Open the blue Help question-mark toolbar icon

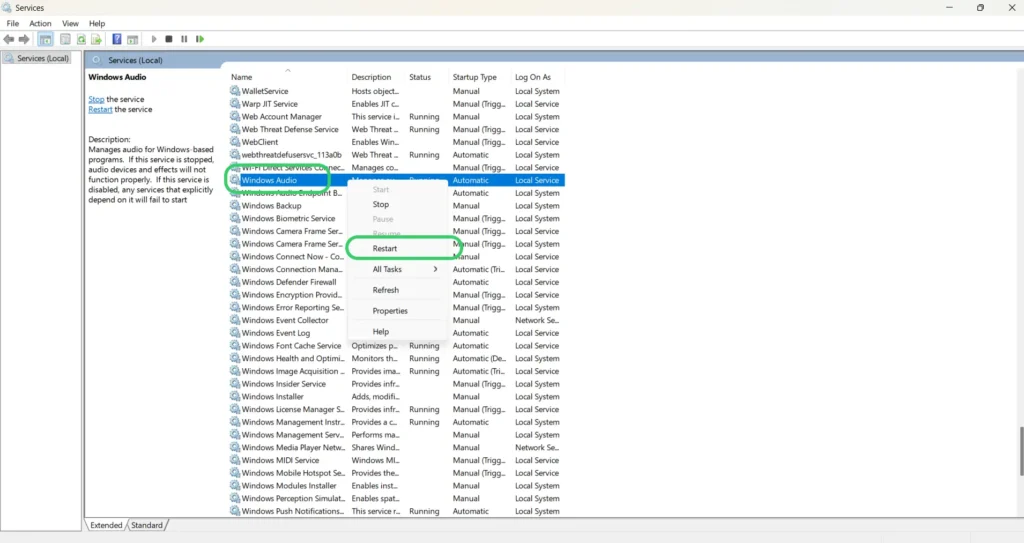click(117, 39)
